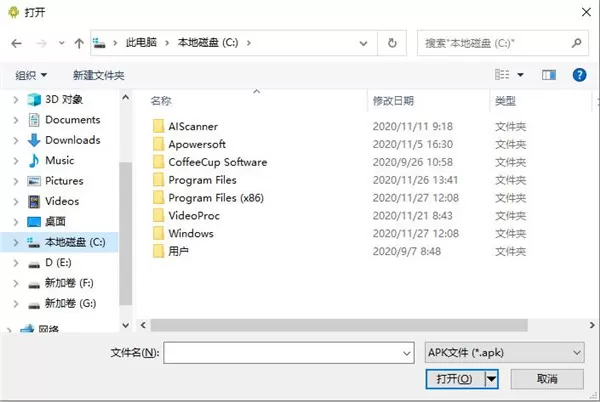Expand the Documents tree node

pyautogui.click(x=16, y=120)
